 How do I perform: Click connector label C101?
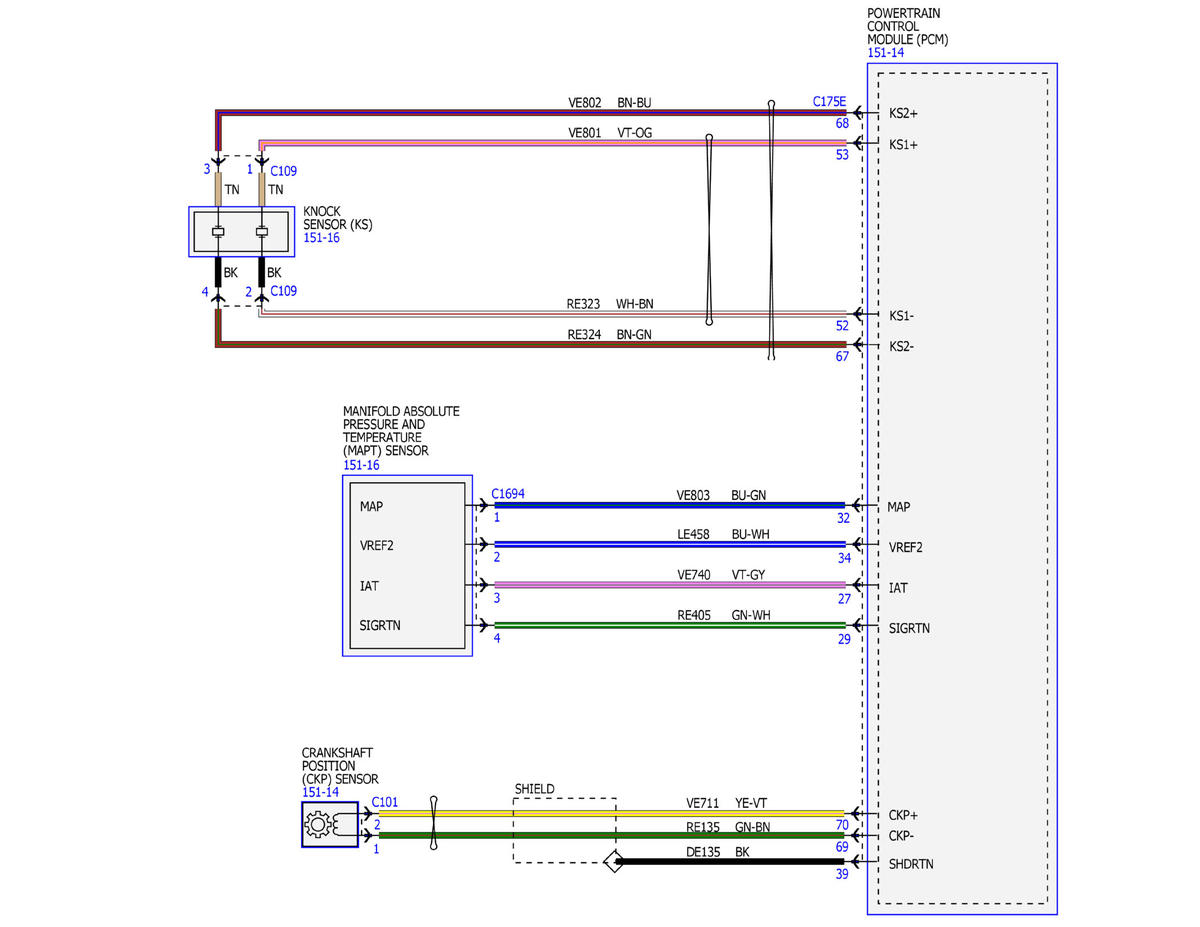[x=385, y=802]
